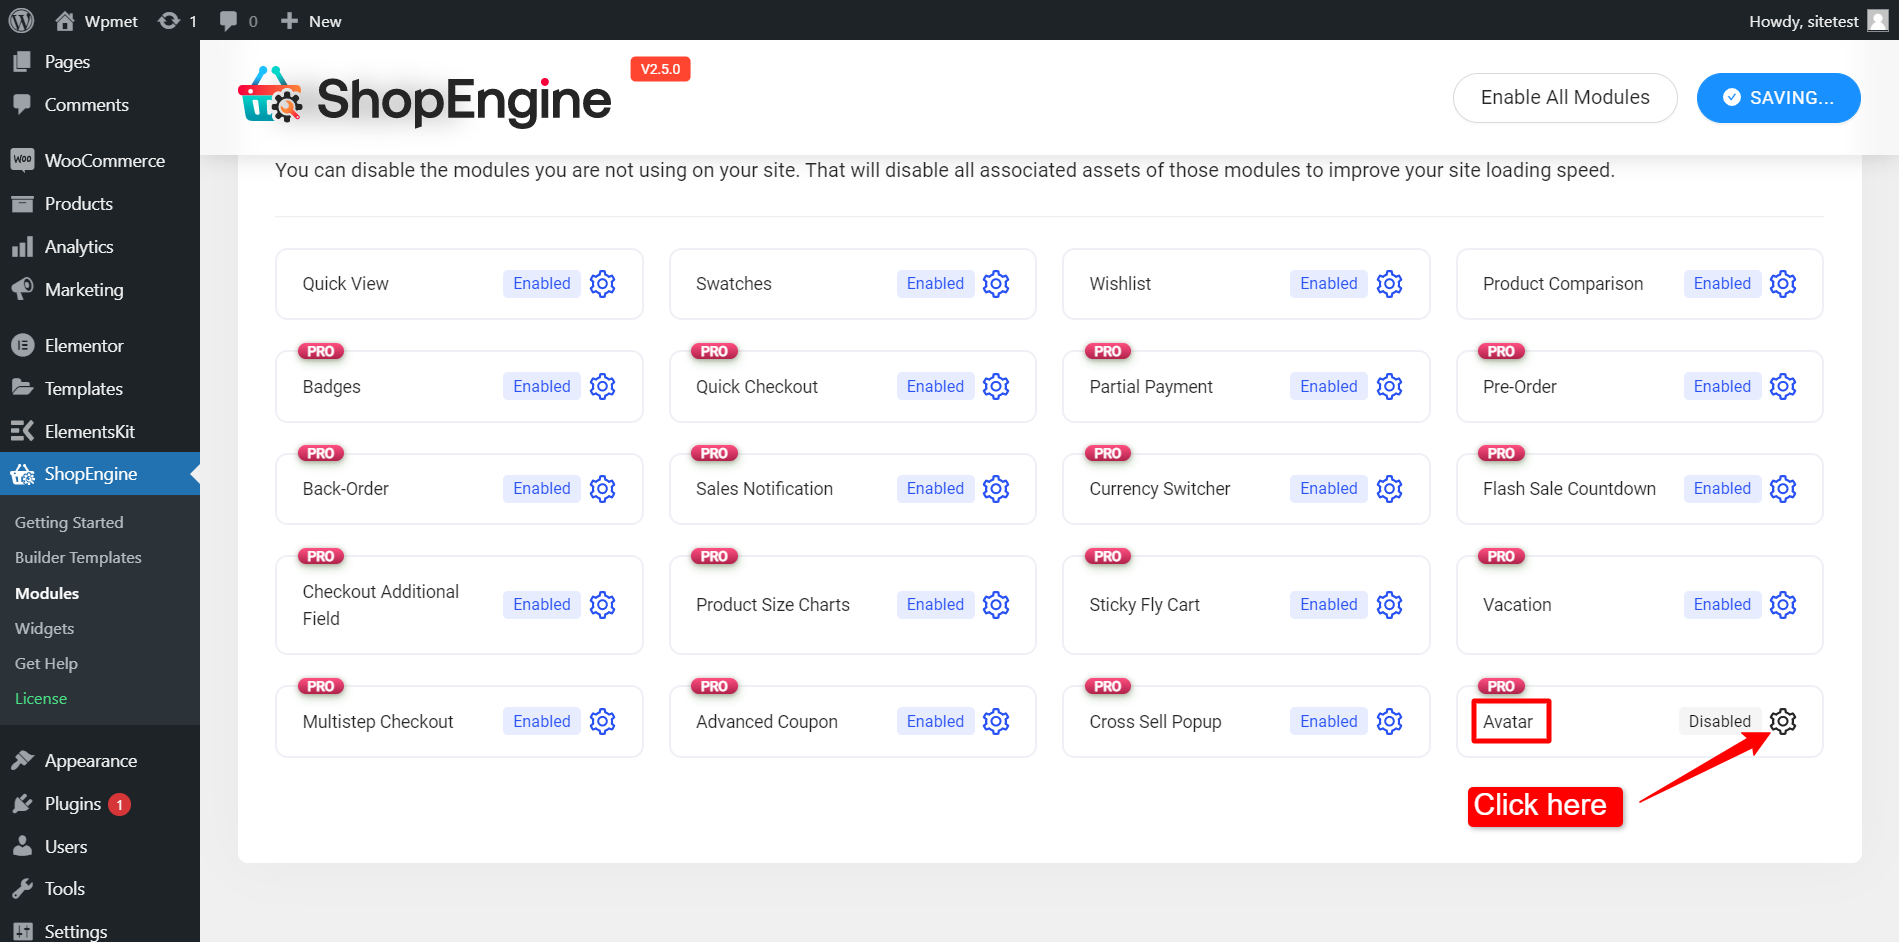Open the Builder Templates menu entry
The height and width of the screenshot is (942, 1899).
click(x=78, y=557)
